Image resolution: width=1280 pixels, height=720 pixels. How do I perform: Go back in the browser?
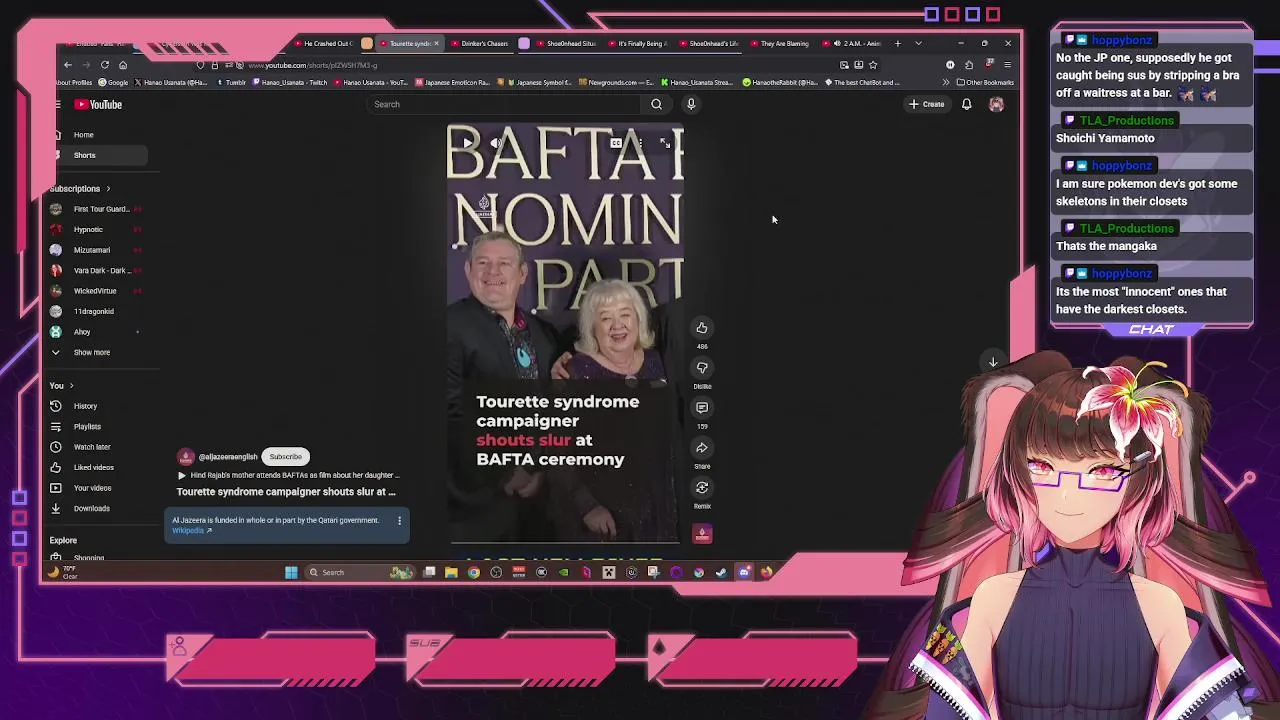(68, 65)
